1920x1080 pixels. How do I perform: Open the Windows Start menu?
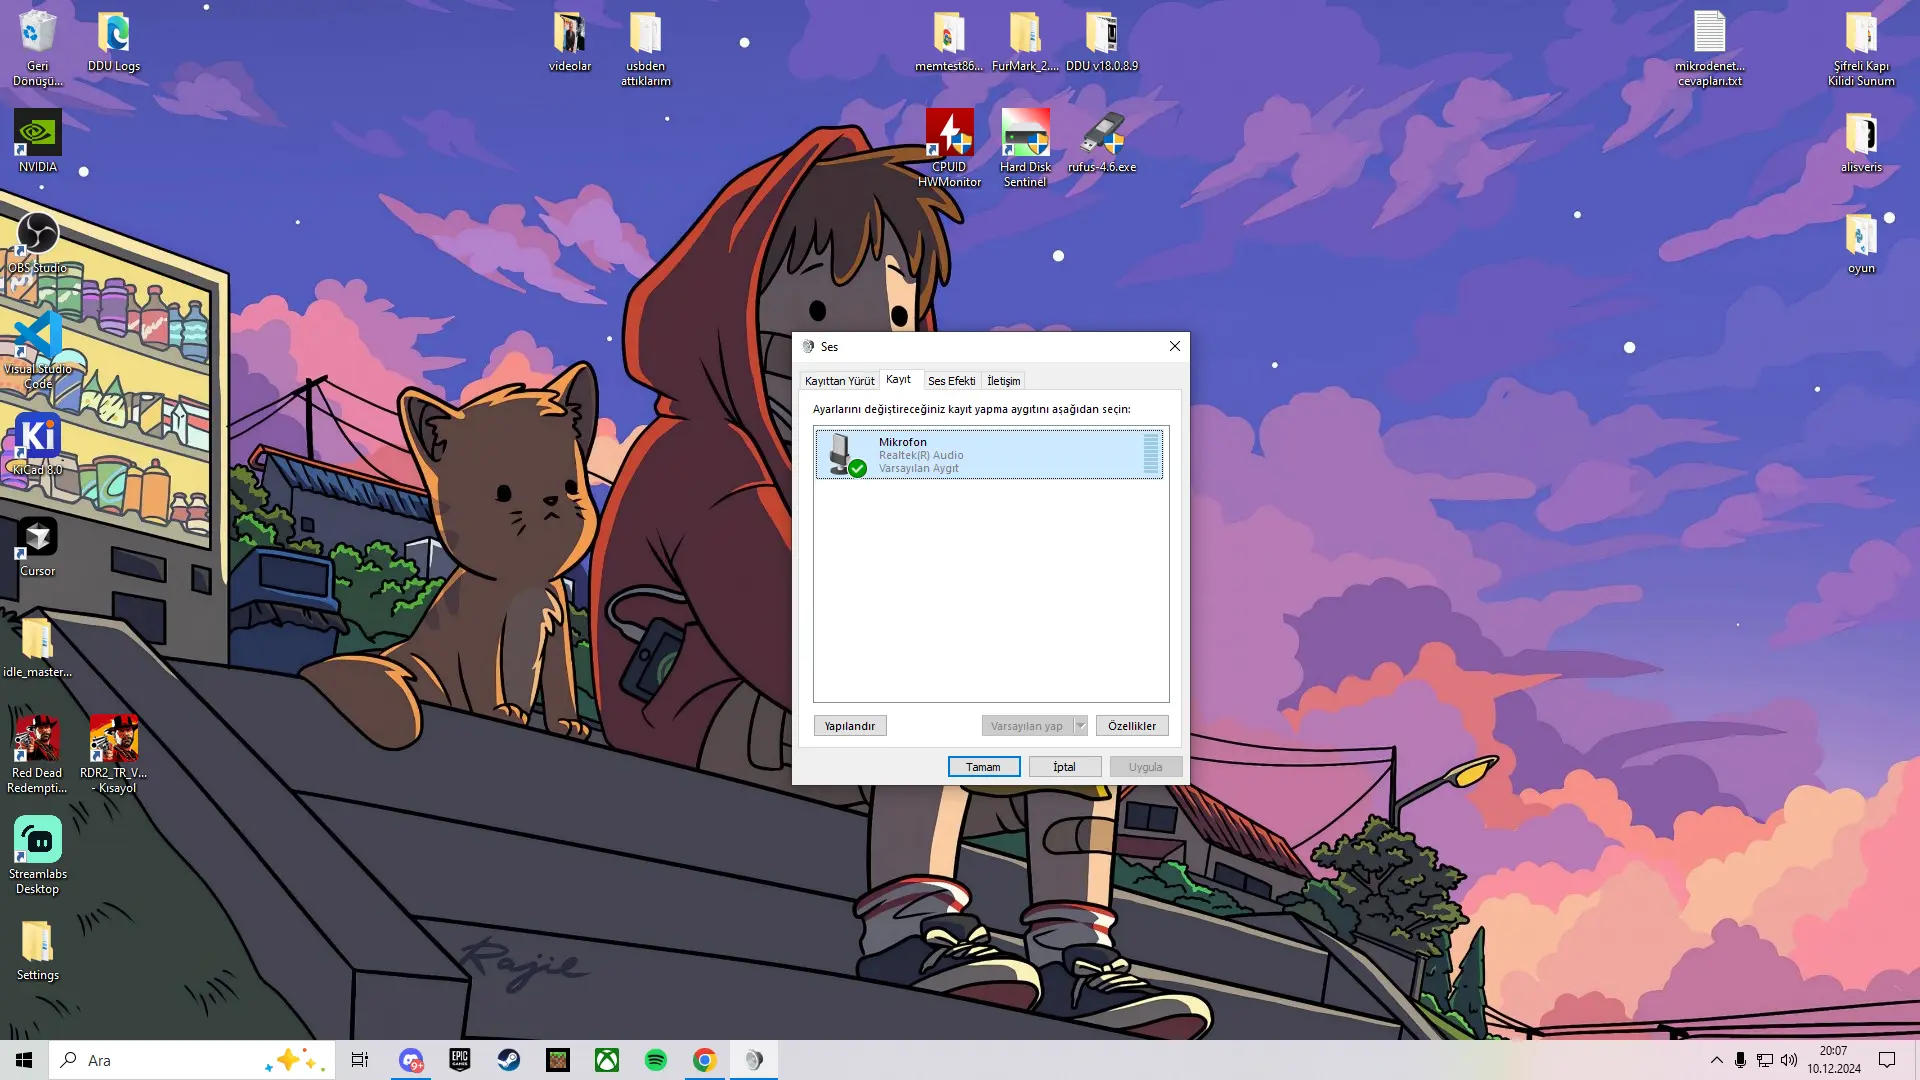point(24,1060)
